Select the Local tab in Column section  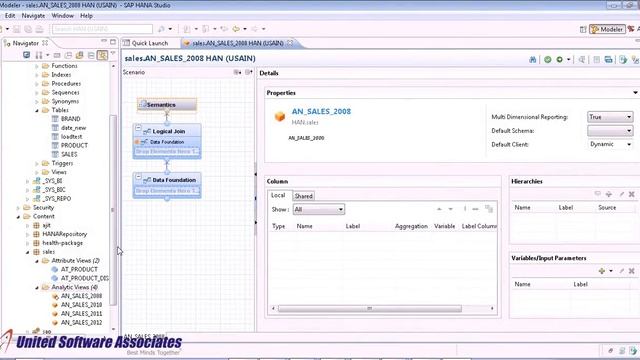click(x=278, y=195)
